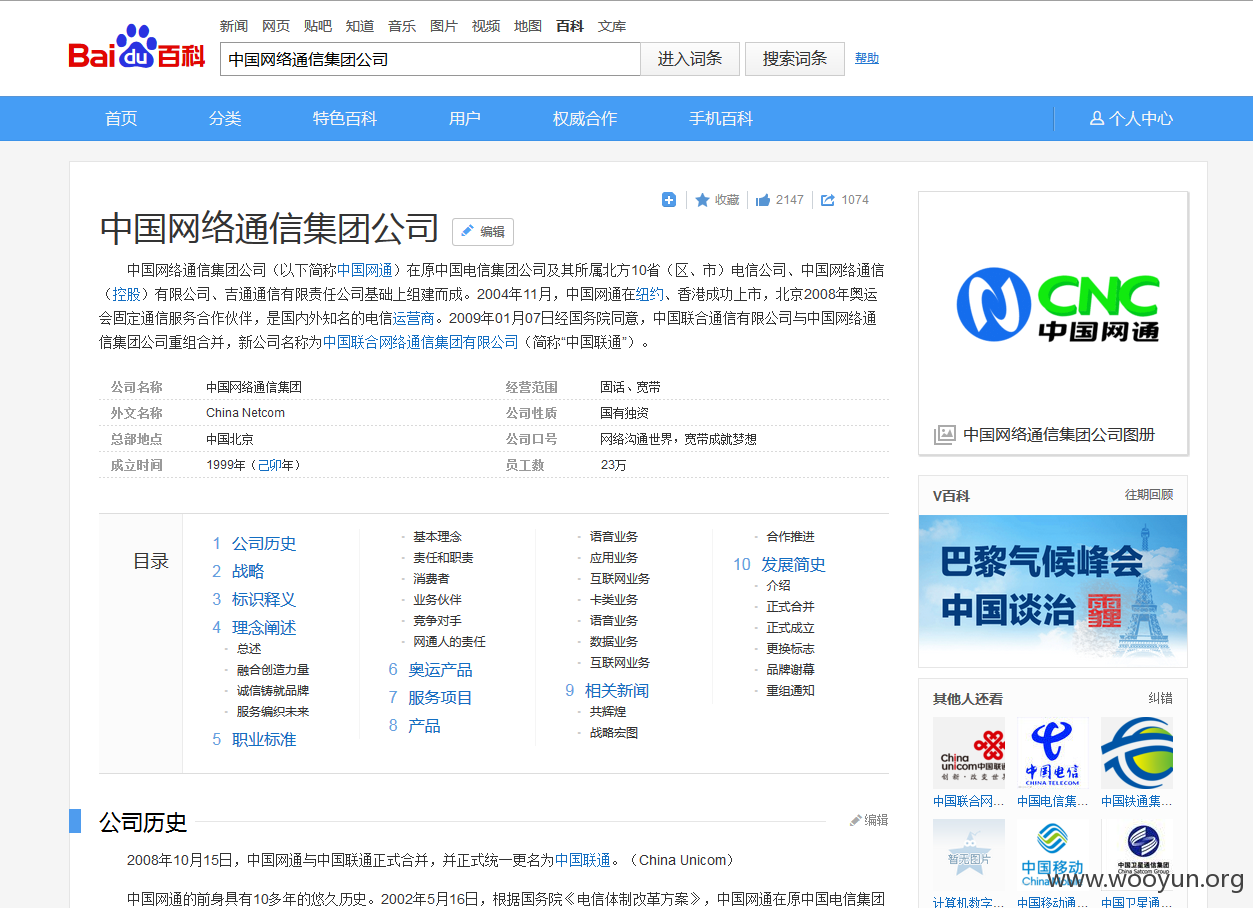Open the 中国网络通信集团公司图册 album link
Viewport: 1253px width, 908px height.
point(1059,435)
